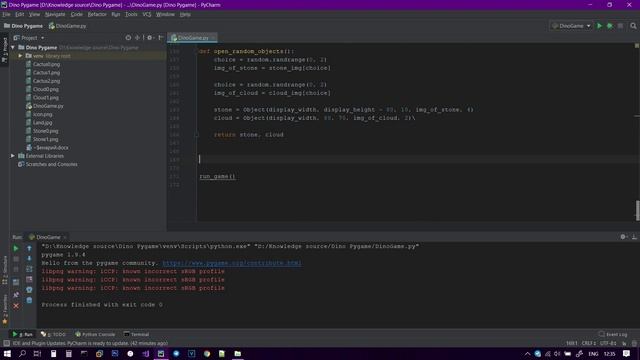Open Run panel settings gear

[x=623, y=237]
